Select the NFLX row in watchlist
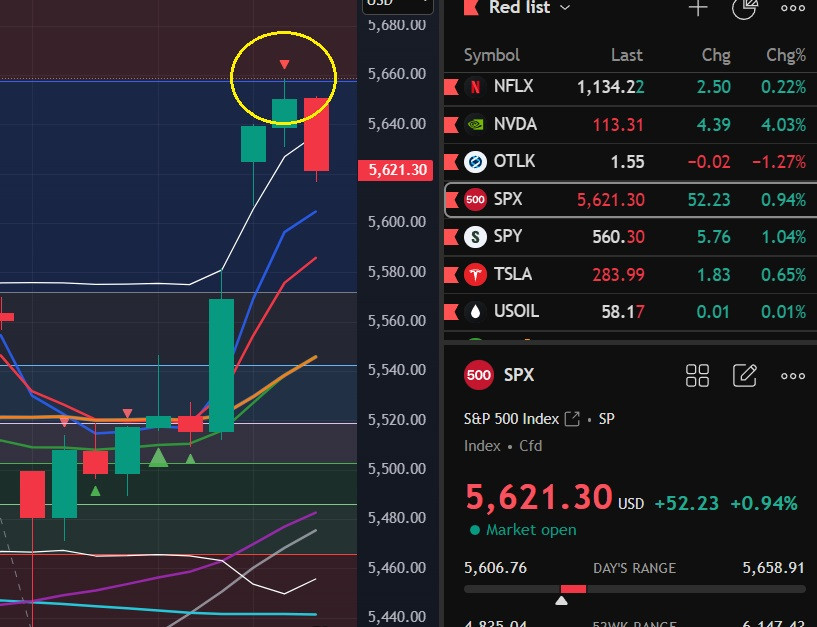Screen dimensions: 817x627 [x=630, y=87]
